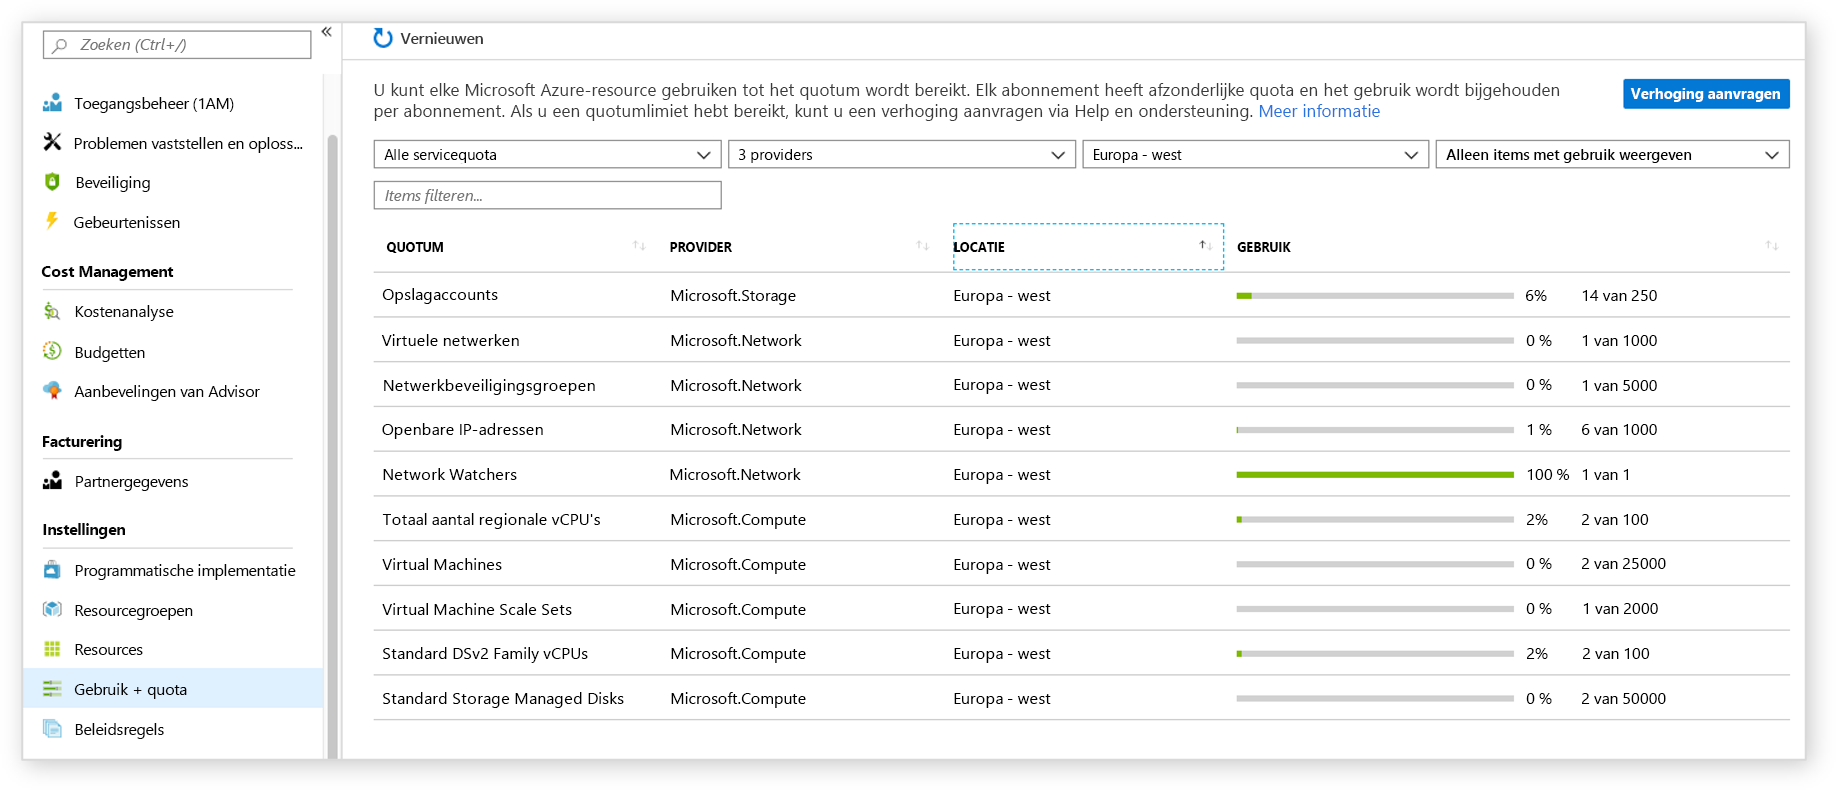Click the Opslagaccounts 6% usage bar
The image size is (1836, 790).
[1374, 296]
